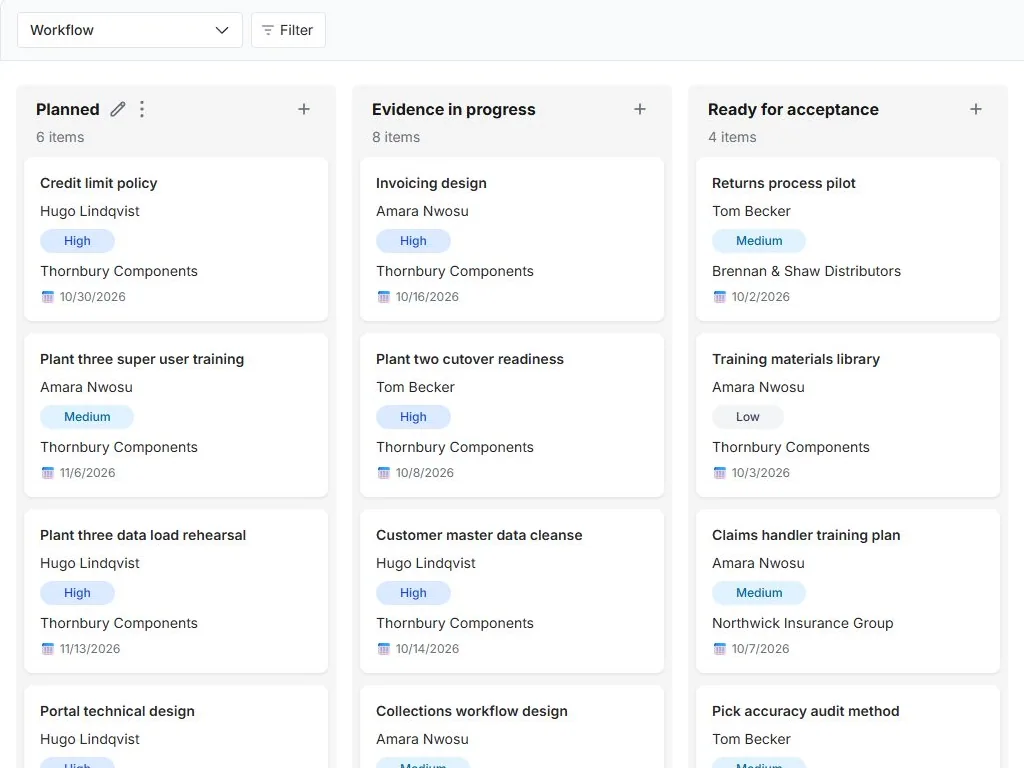
Task: Click the 11/13/2026 date on data load rehearsal
Action: click(90, 648)
